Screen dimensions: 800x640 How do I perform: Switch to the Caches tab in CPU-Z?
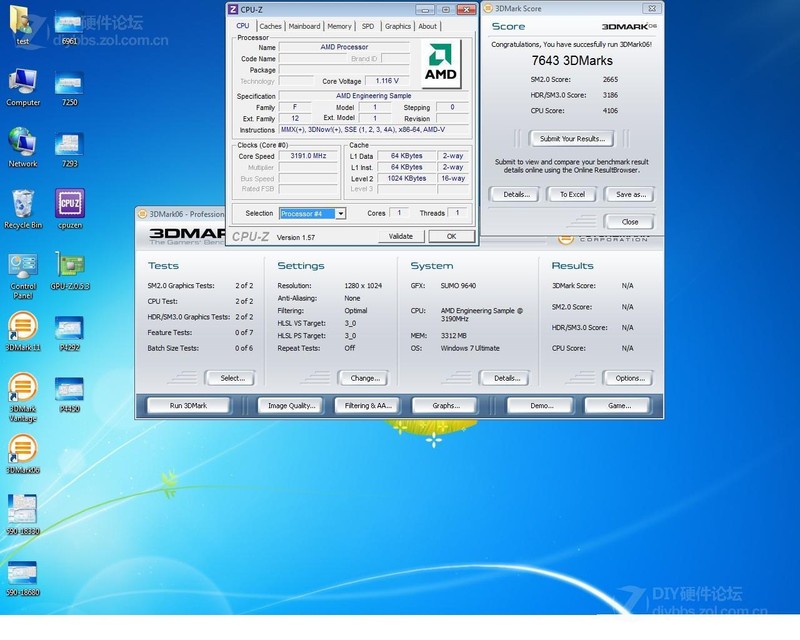point(270,26)
